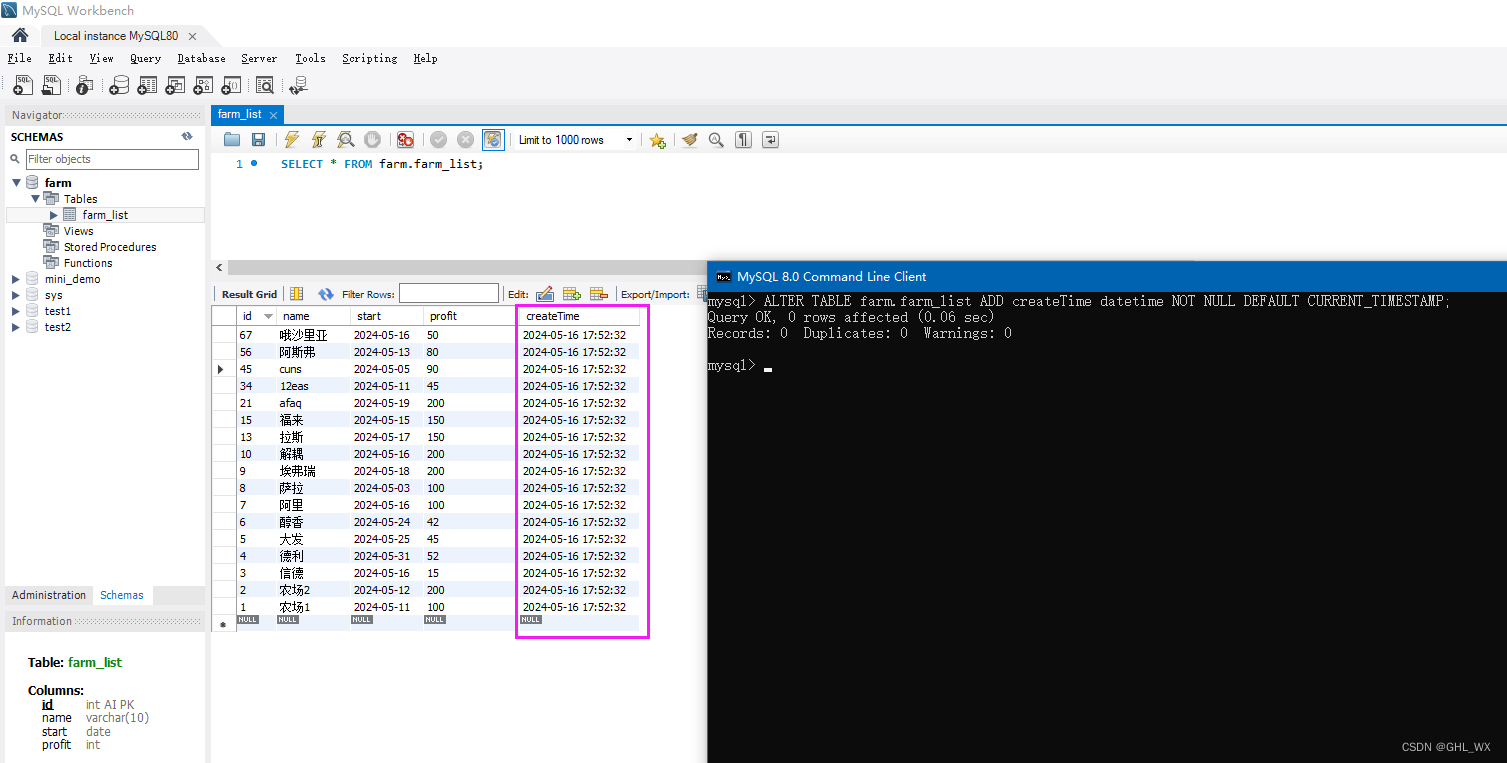The height and width of the screenshot is (763, 1507).
Task: Toggle word wrapping in the editor
Action: (770, 140)
